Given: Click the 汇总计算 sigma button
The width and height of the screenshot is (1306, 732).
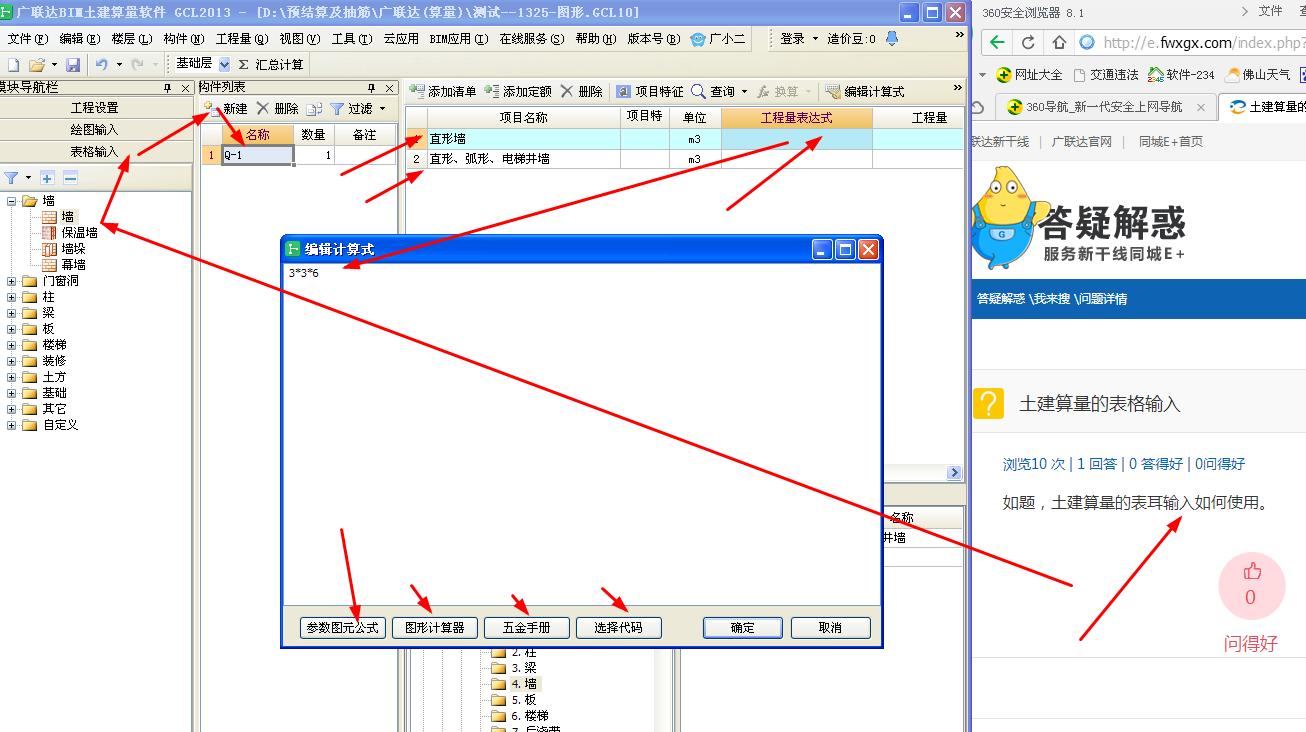Looking at the screenshot, I should click(271, 64).
